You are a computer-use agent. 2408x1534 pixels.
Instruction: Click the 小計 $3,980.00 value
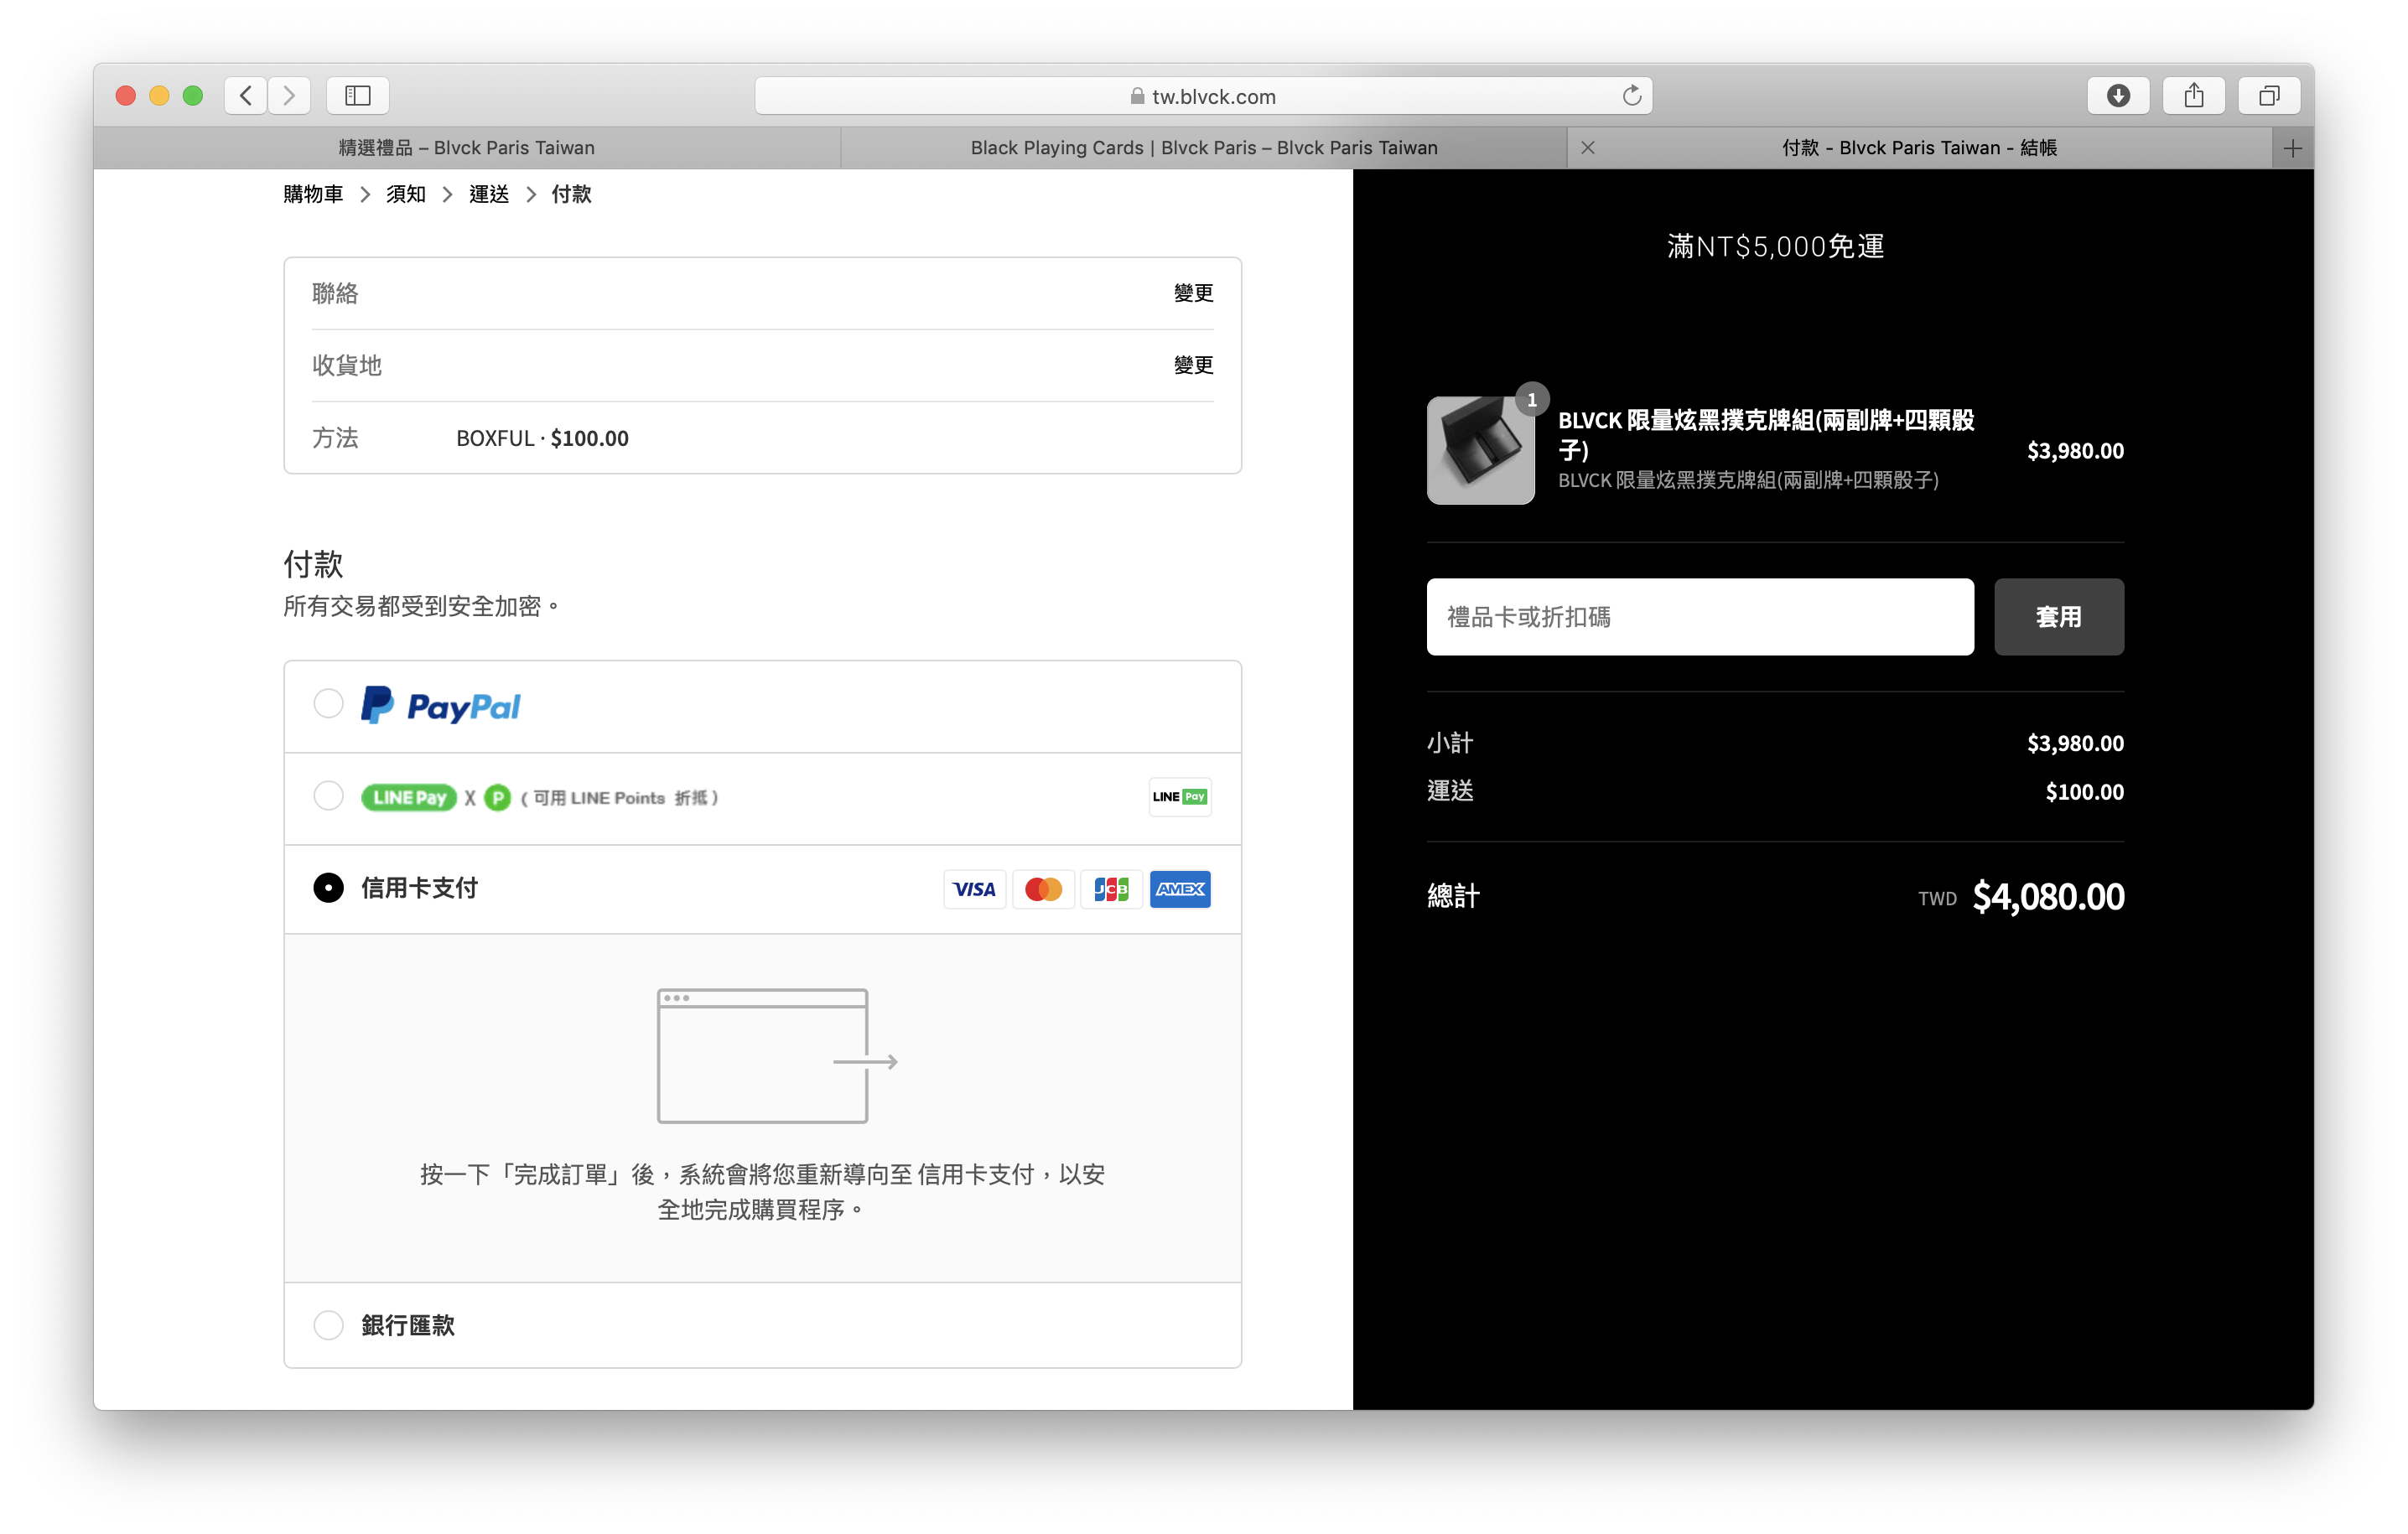(x=2075, y=743)
